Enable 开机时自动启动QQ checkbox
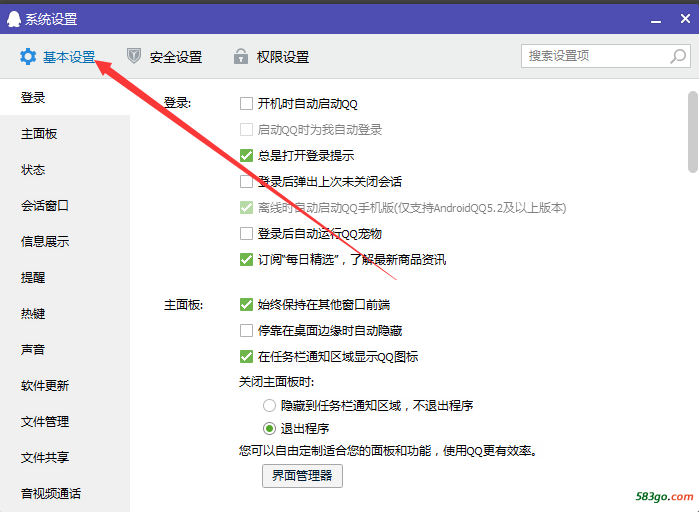 [x=246, y=103]
